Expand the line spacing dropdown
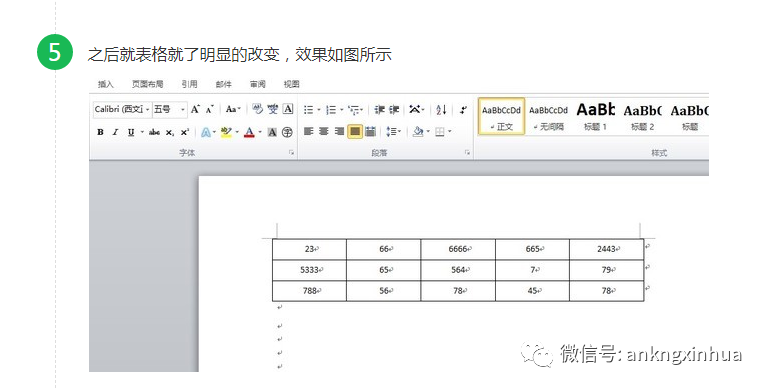767x389 pixels. [x=393, y=131]
